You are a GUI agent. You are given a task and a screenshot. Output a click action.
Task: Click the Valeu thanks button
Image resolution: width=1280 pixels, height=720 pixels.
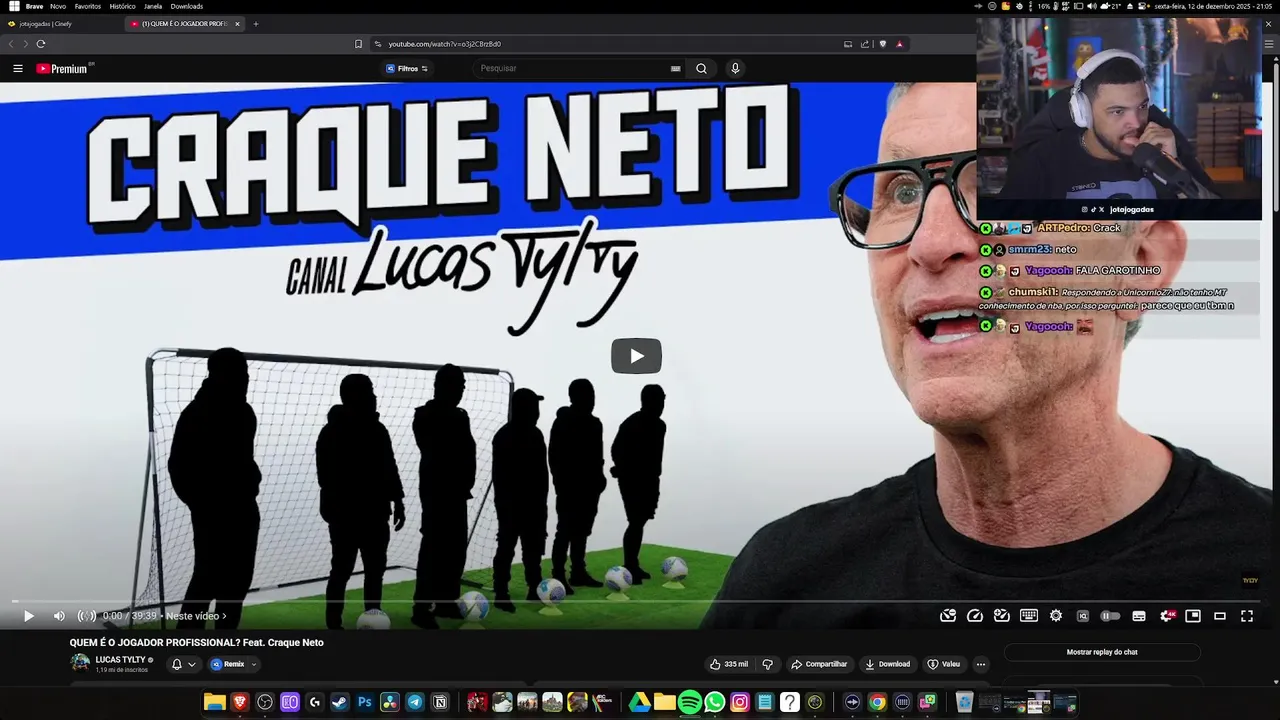[943, 664]
